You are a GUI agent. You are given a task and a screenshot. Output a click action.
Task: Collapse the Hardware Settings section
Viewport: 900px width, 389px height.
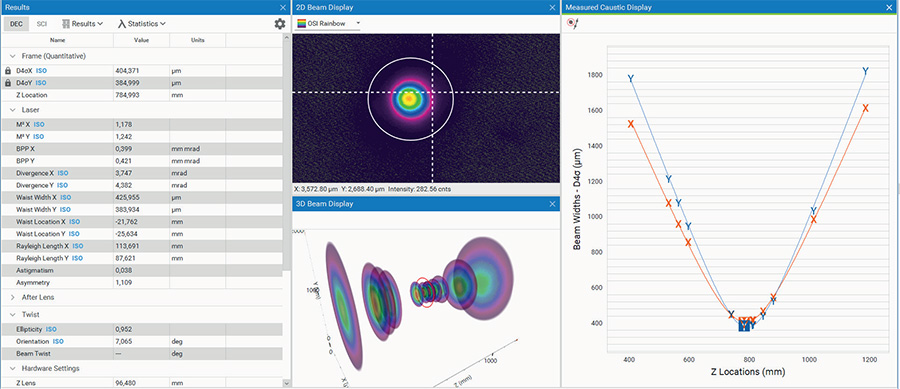[x=13, y=368]
